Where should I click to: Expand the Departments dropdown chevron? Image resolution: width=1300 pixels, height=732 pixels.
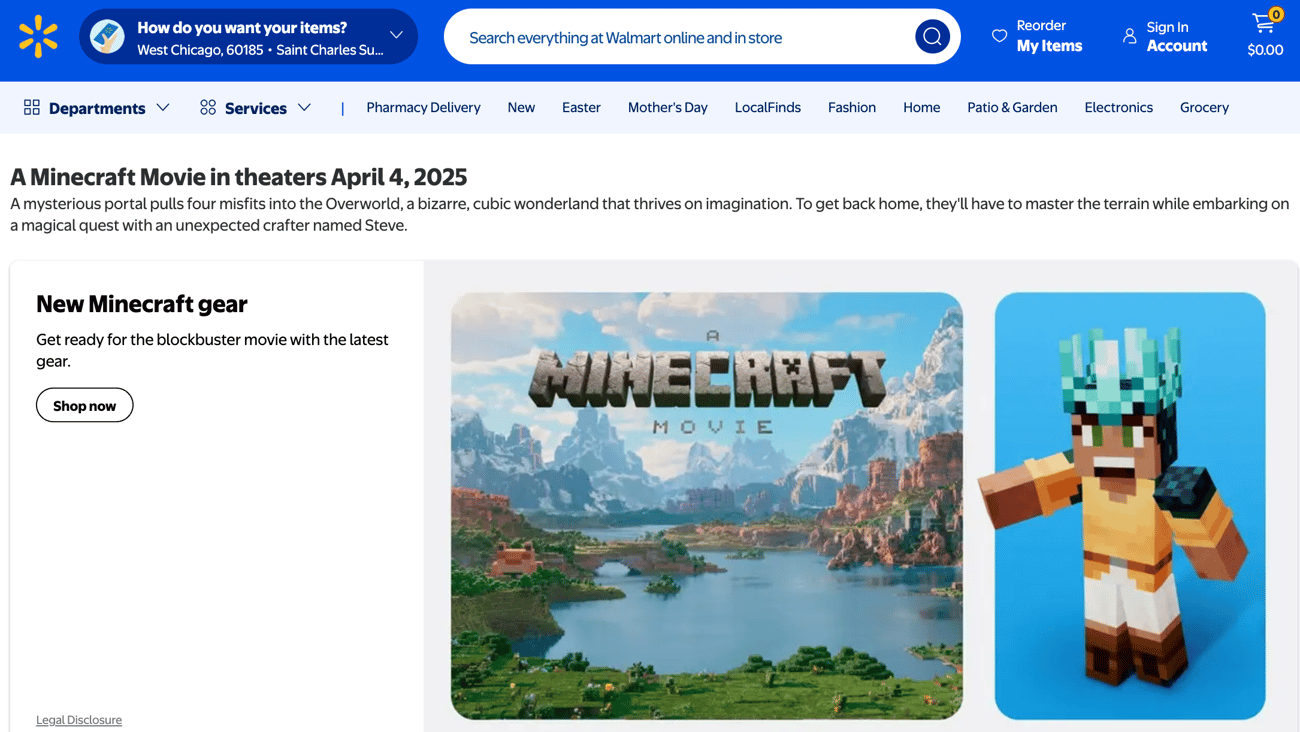164,107
